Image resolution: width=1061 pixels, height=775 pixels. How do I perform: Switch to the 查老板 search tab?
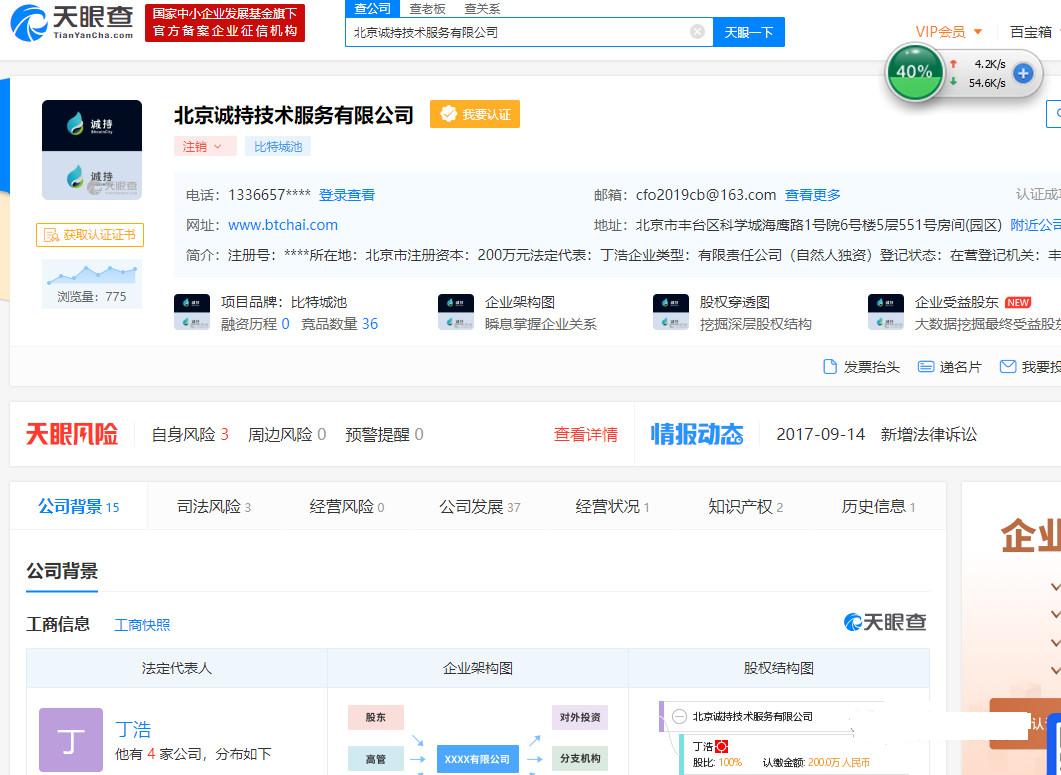point(427,9)
